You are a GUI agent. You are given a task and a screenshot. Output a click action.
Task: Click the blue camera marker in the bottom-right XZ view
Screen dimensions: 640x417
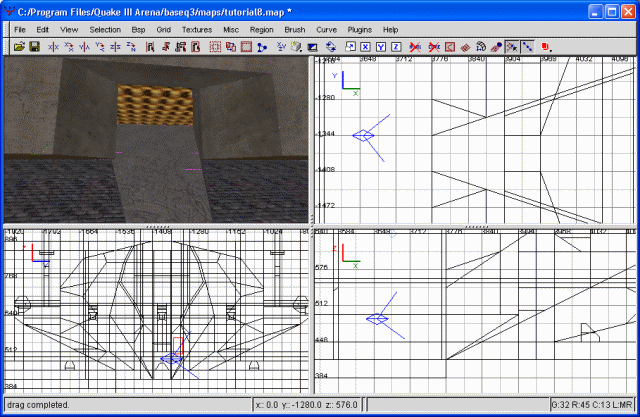click(x=377, y=319)
